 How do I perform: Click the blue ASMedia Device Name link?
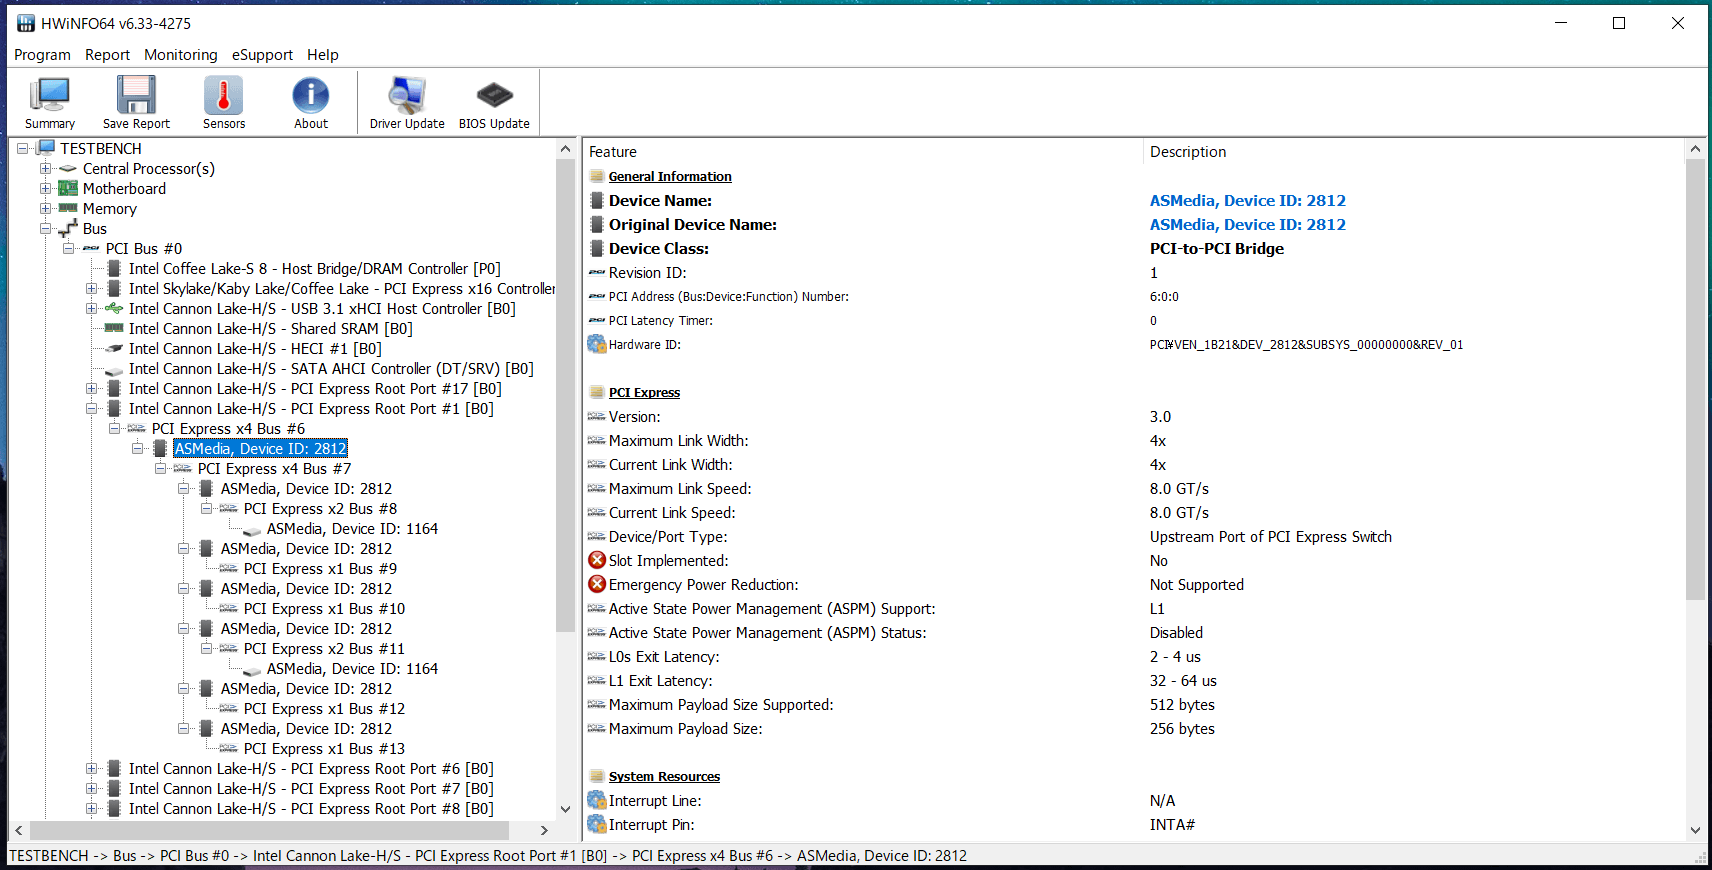(x=1247, y=200)
